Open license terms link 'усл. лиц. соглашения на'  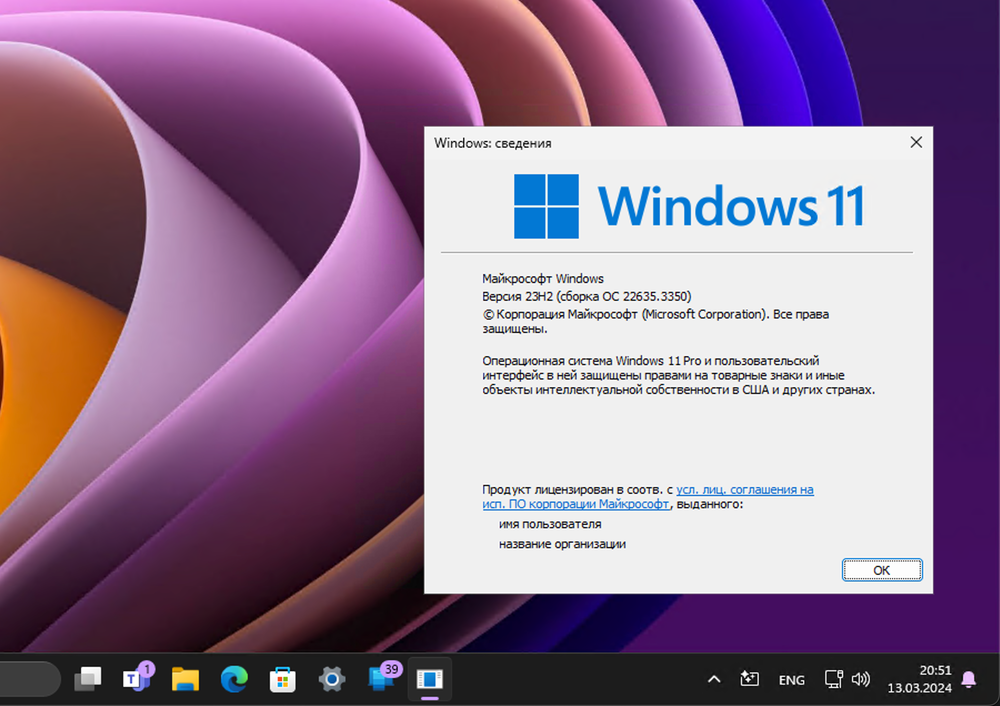pos(745,490)
